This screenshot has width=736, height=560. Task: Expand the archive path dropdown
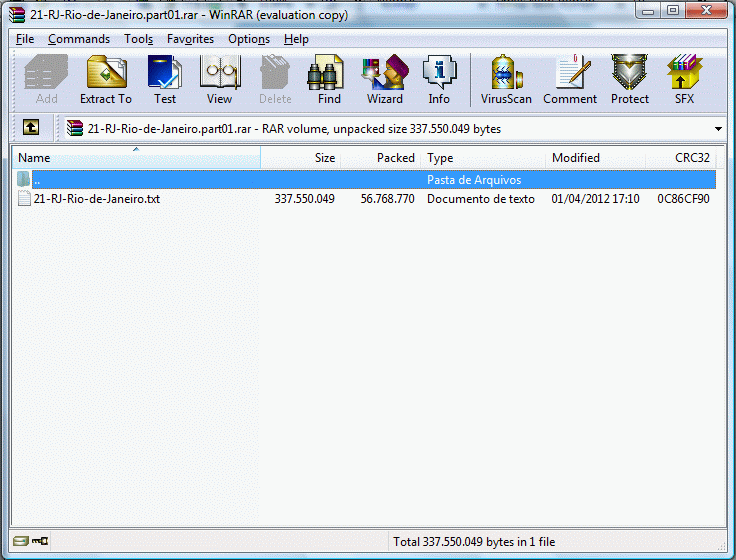(x=718, y=129)
